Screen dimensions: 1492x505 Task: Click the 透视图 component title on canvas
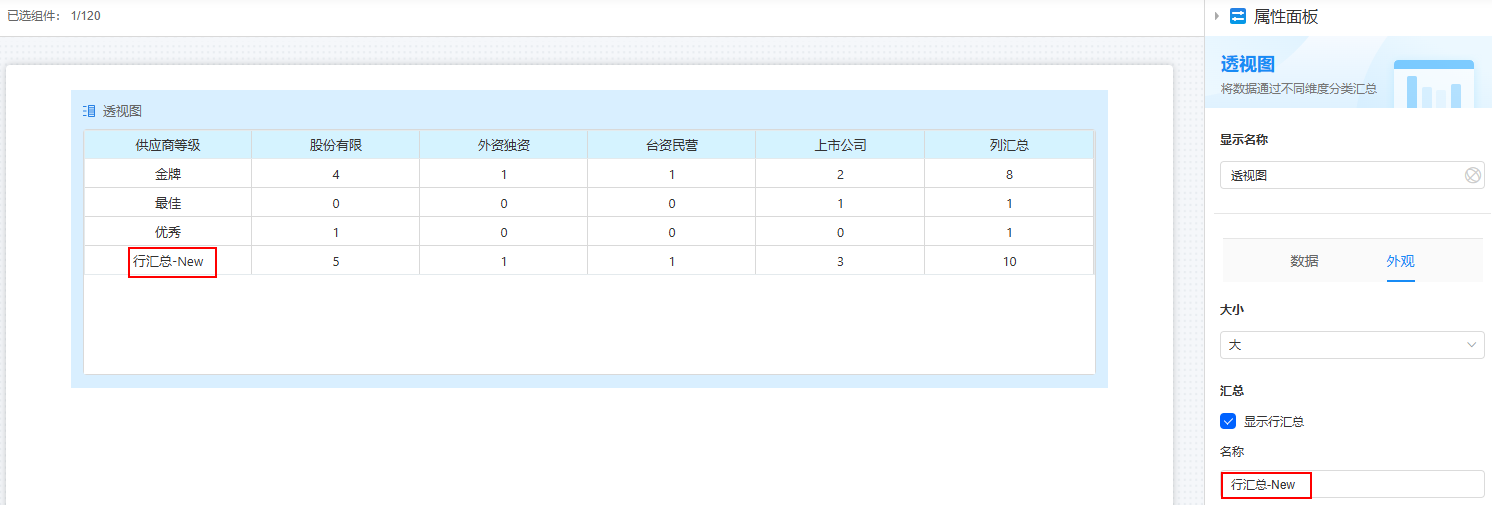click(x=122, y=111)
